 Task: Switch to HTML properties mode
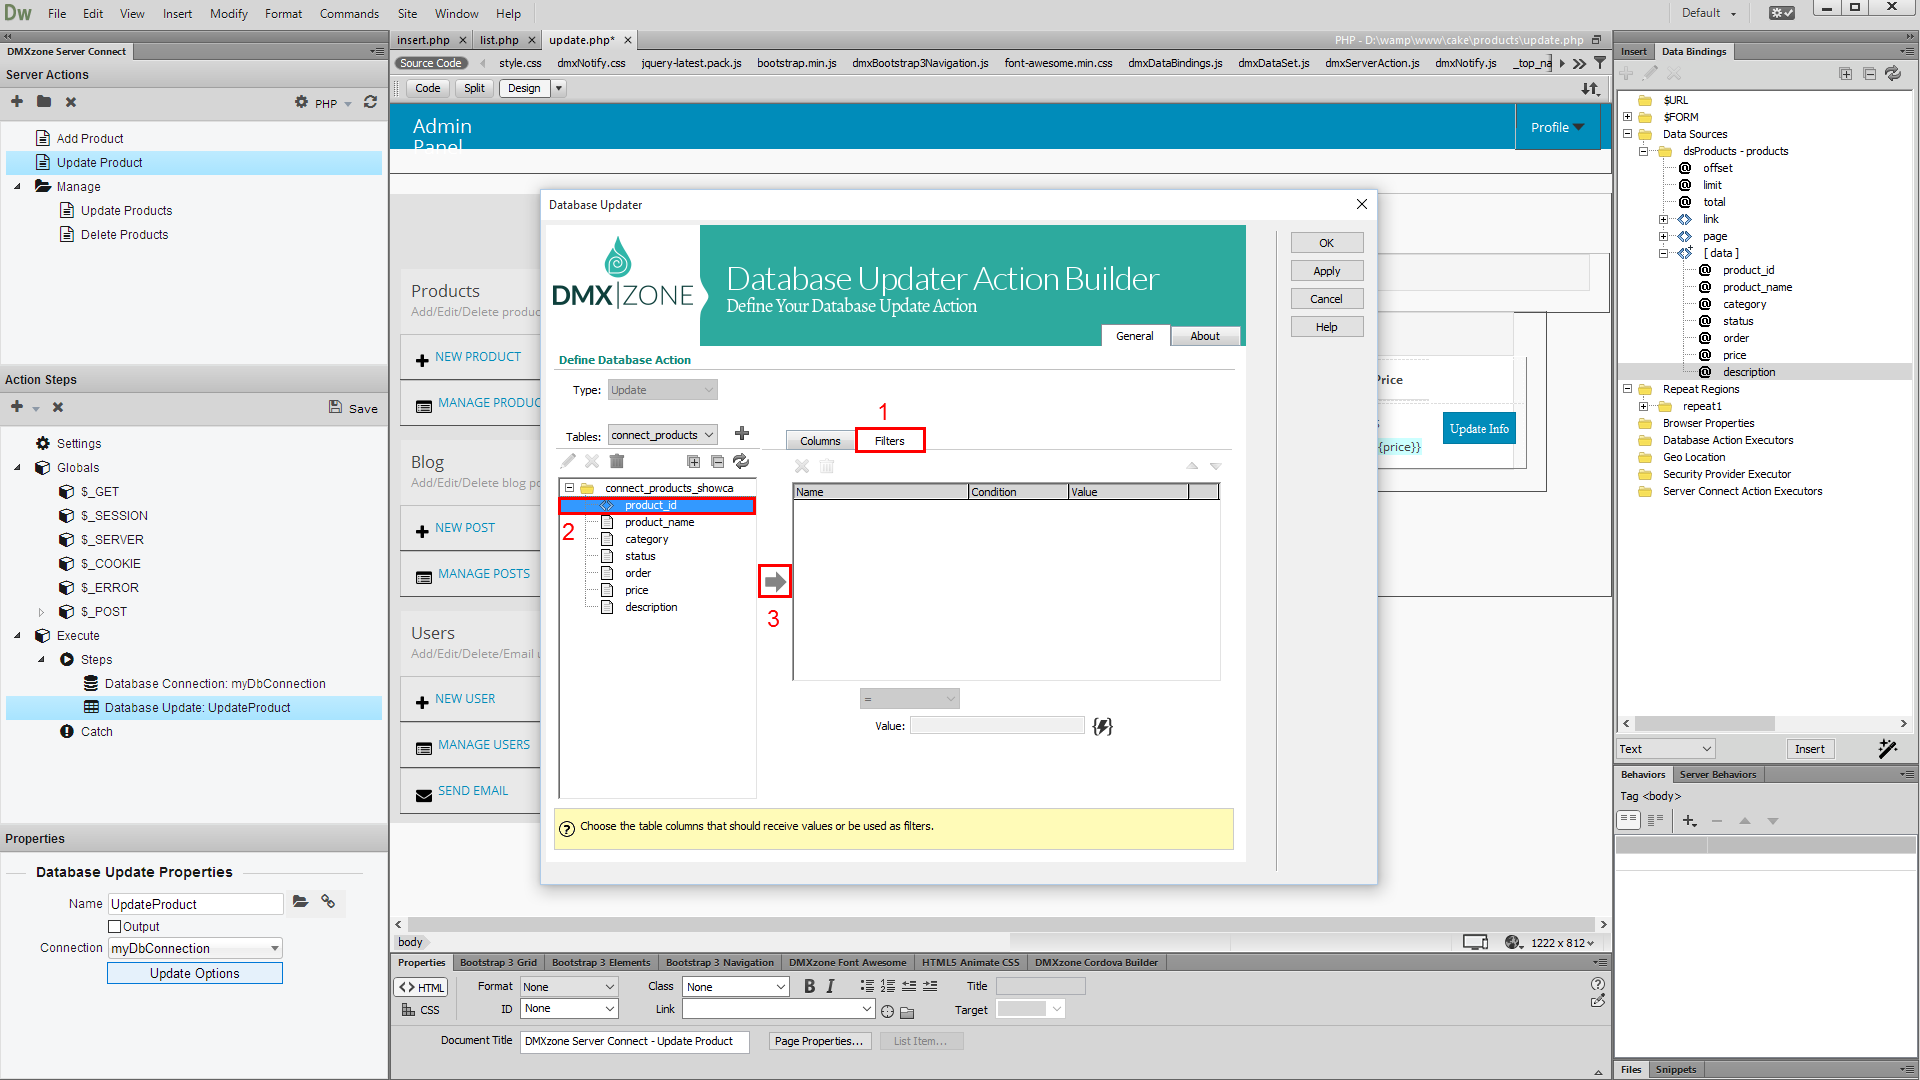pyautogui.click(x=421, y=987)
